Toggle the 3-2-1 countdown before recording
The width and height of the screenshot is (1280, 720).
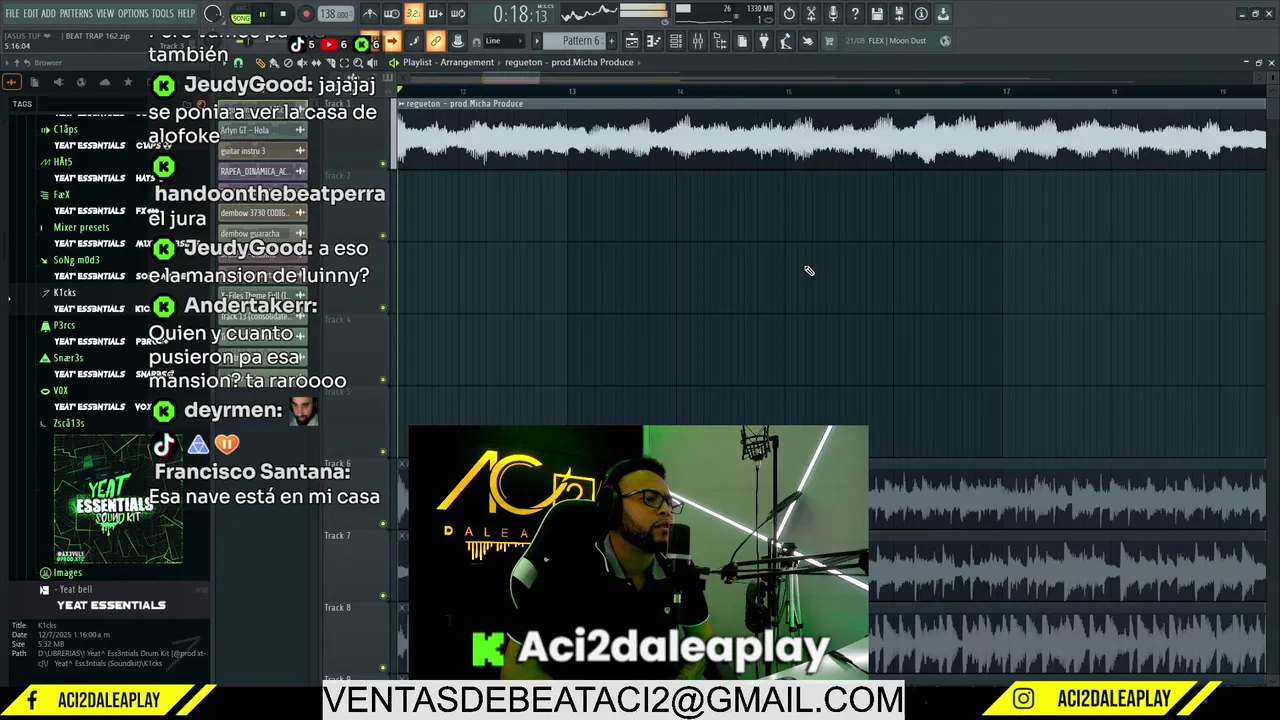(x=413, y=14)
